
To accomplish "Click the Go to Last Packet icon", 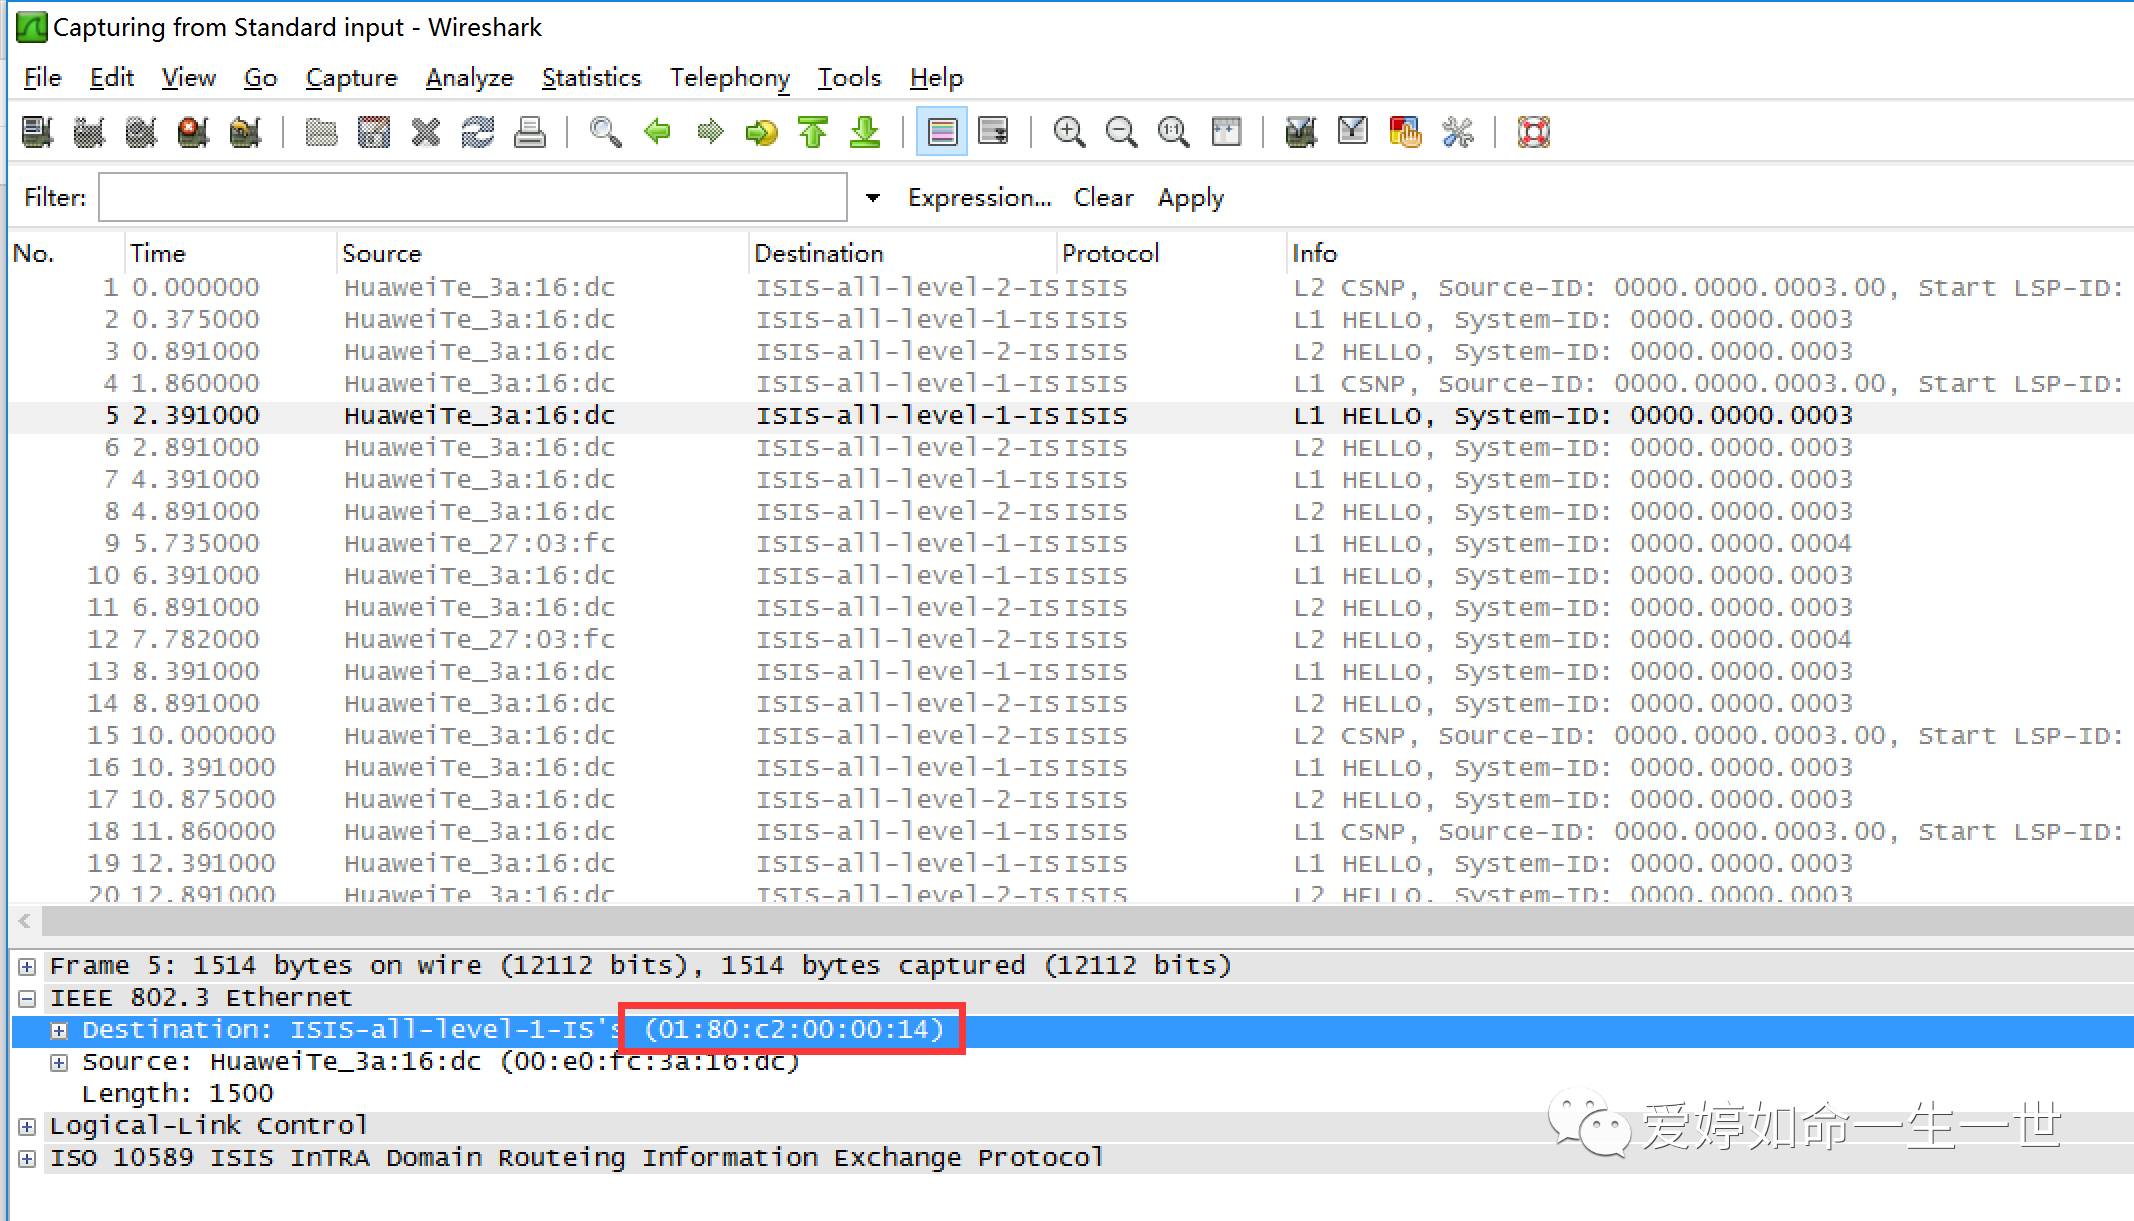I will [x=865, y=132].
